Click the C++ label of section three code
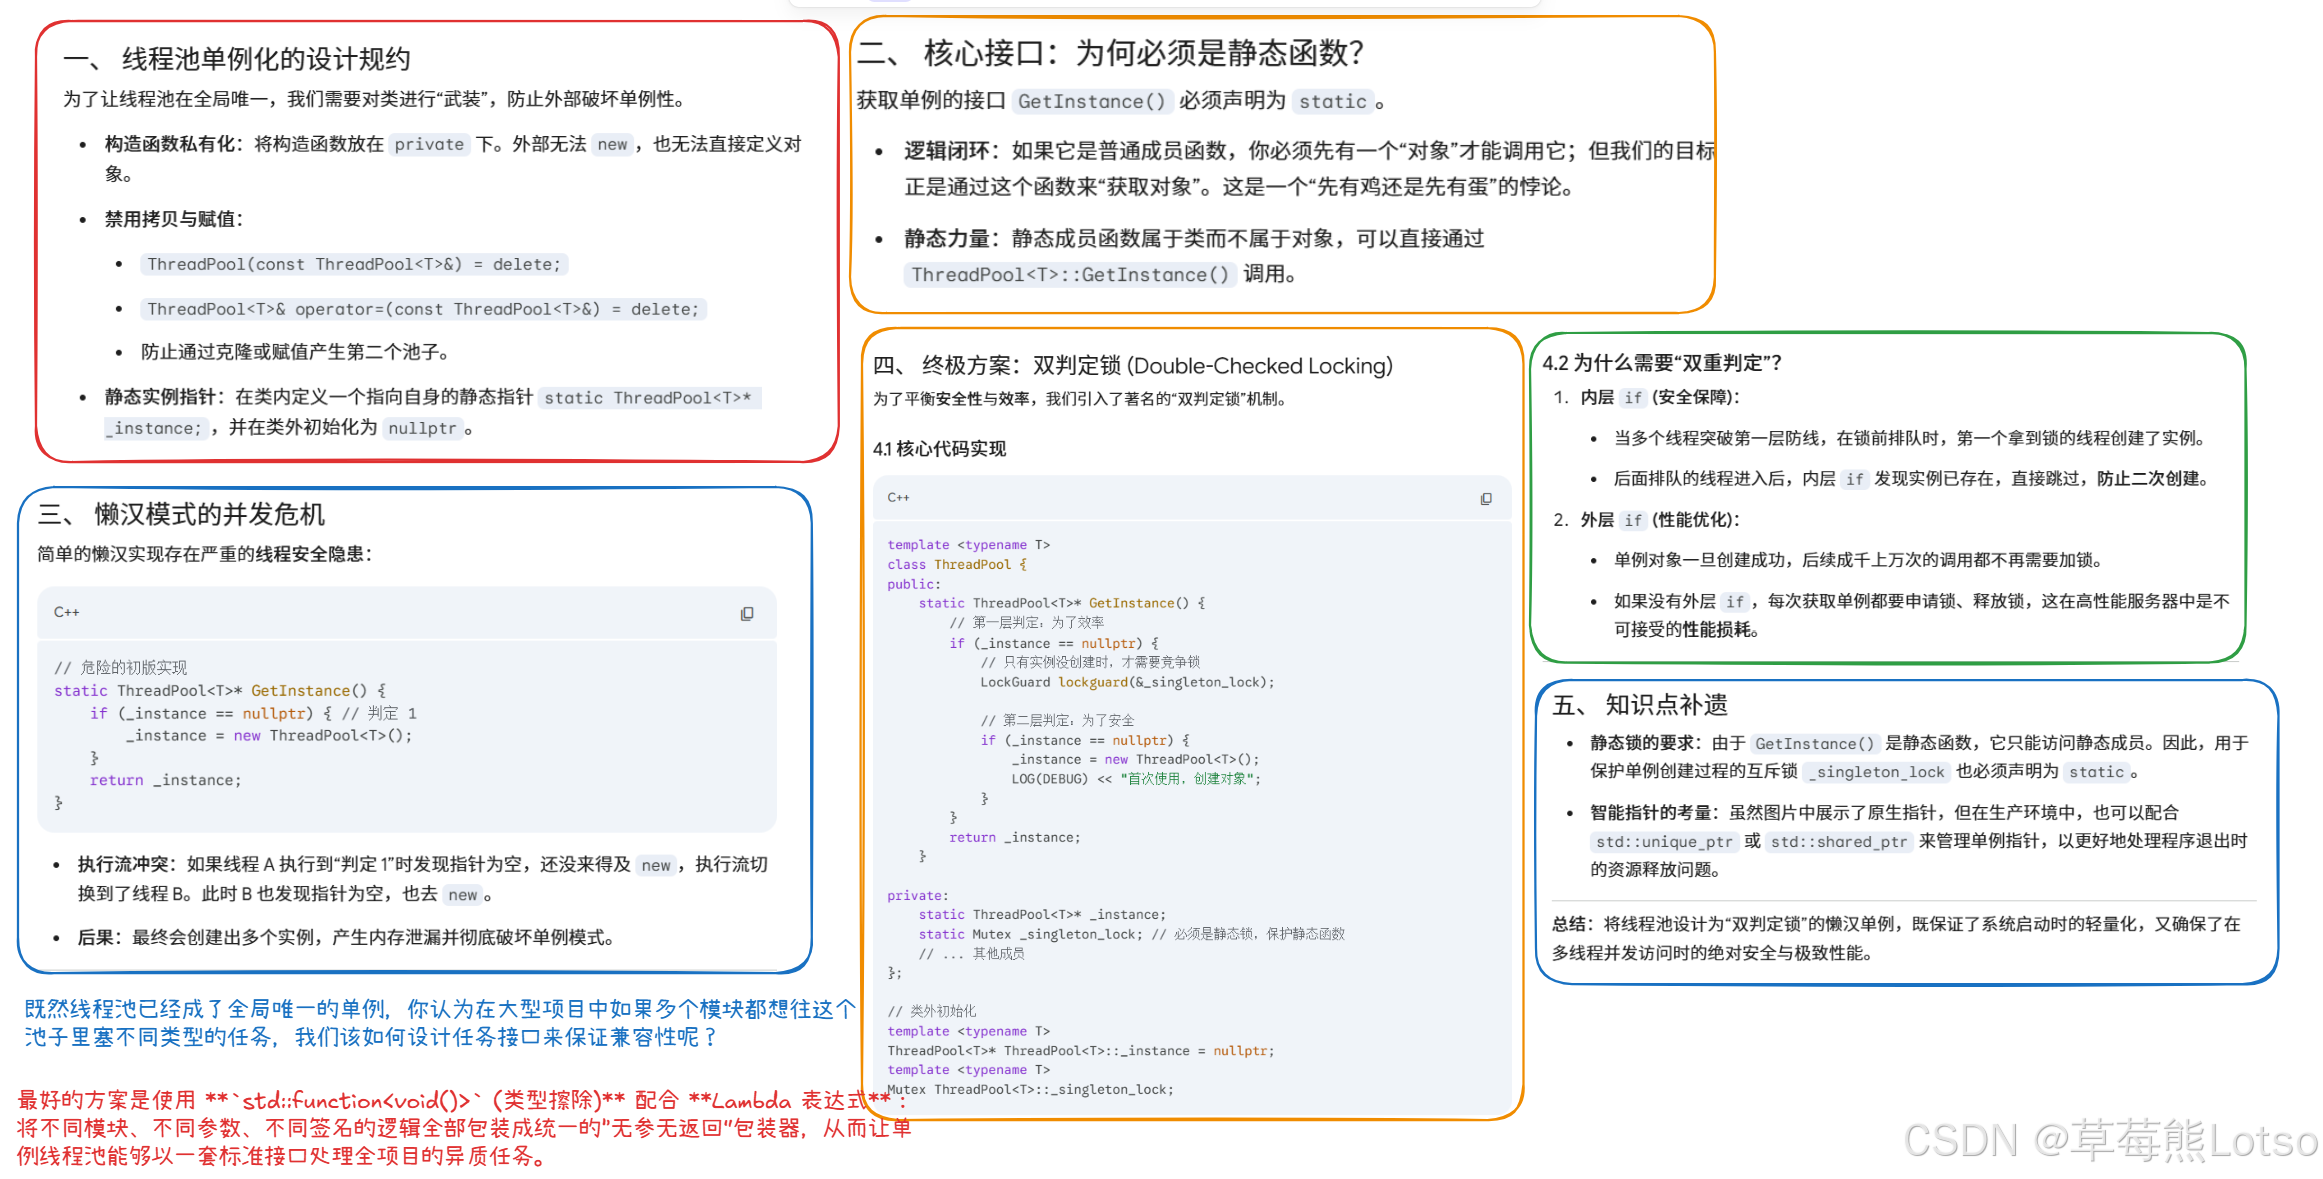The width and height of the screenshot is (2323, 1179). tap(67, 612)
